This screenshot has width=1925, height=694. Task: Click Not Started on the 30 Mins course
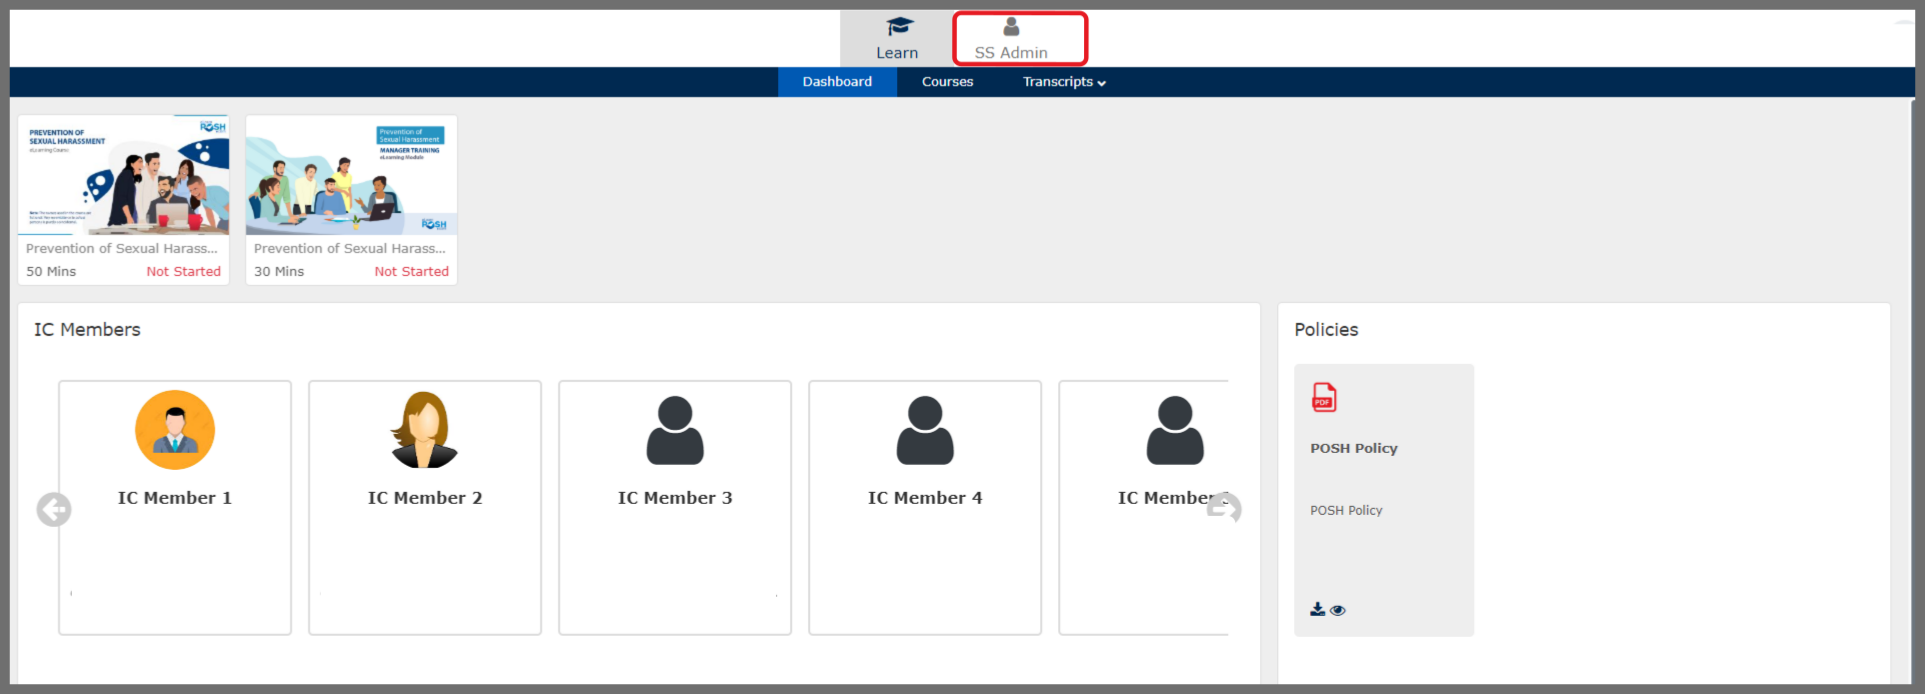[x=411, y=271]
